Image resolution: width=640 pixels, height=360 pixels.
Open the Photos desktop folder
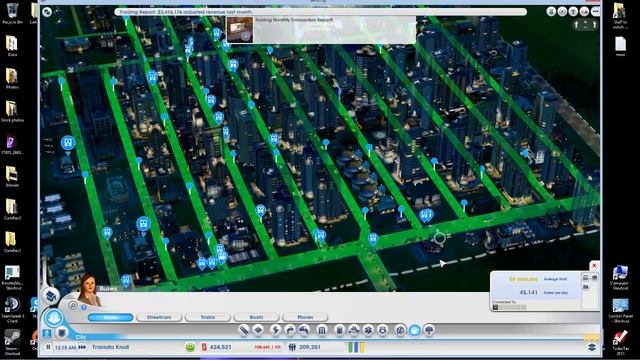pyautogui.click(x=12, y=79)
